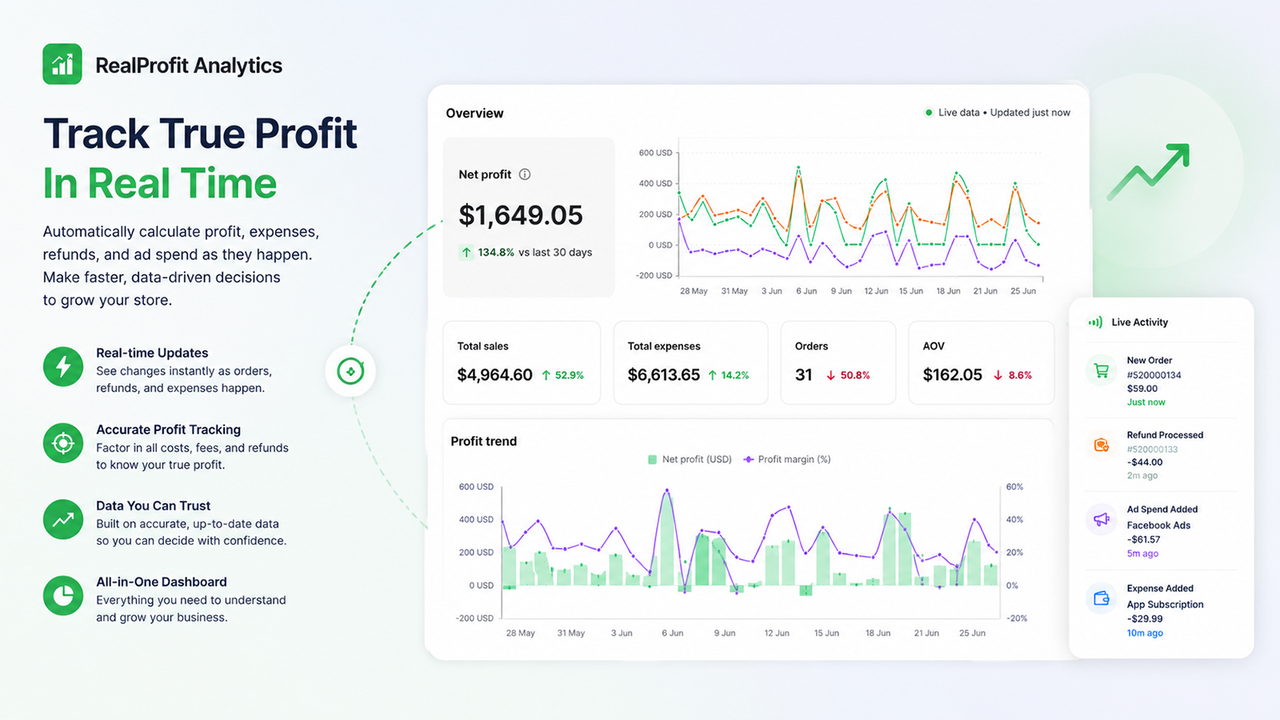Open the Orders metric card
This screenshot has height=720, width=1280.
click(838, 362)
